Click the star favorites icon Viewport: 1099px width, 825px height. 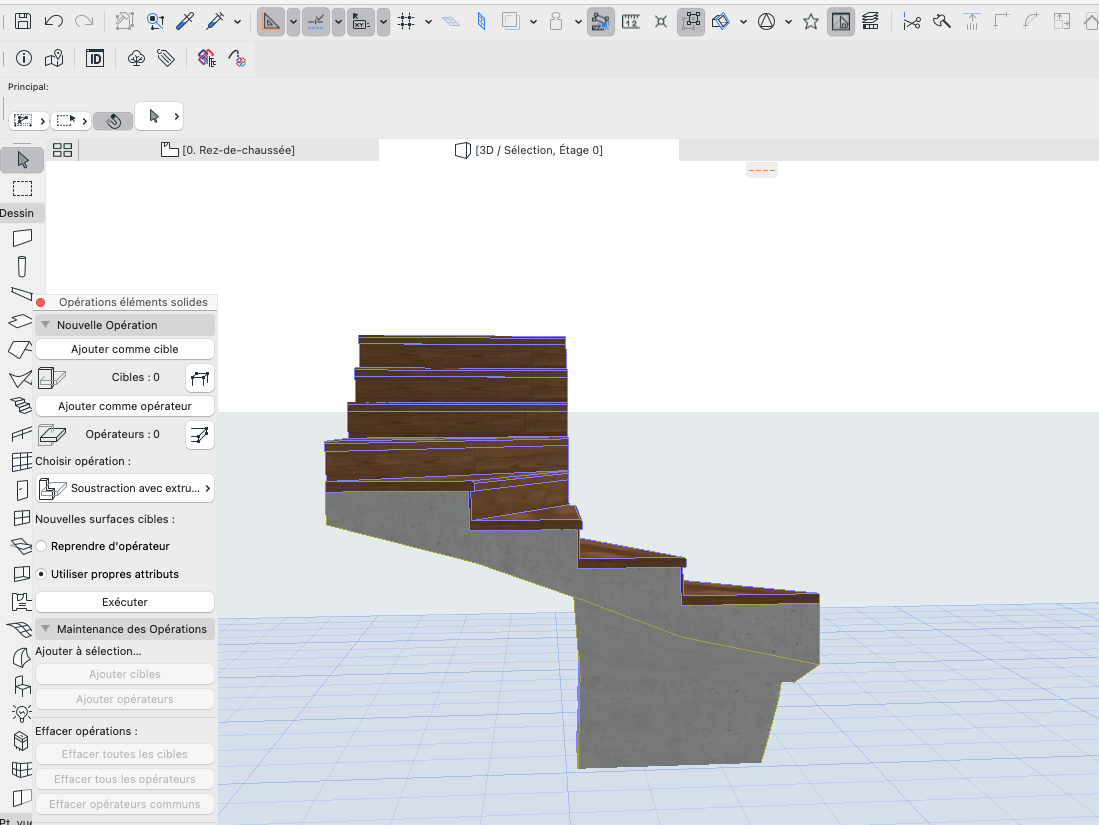pyautogui.click(x=811, y=22)
